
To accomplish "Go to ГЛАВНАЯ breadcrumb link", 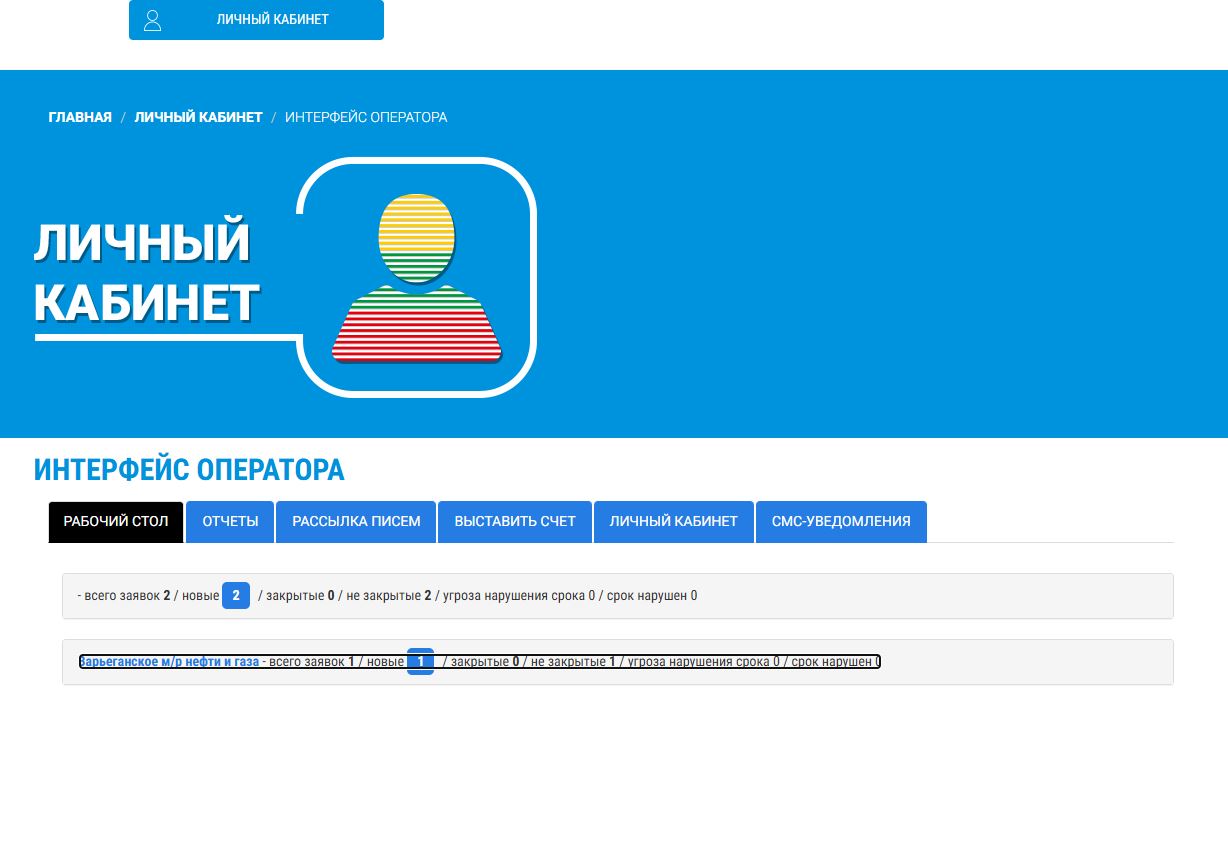I will click(80, 117).
